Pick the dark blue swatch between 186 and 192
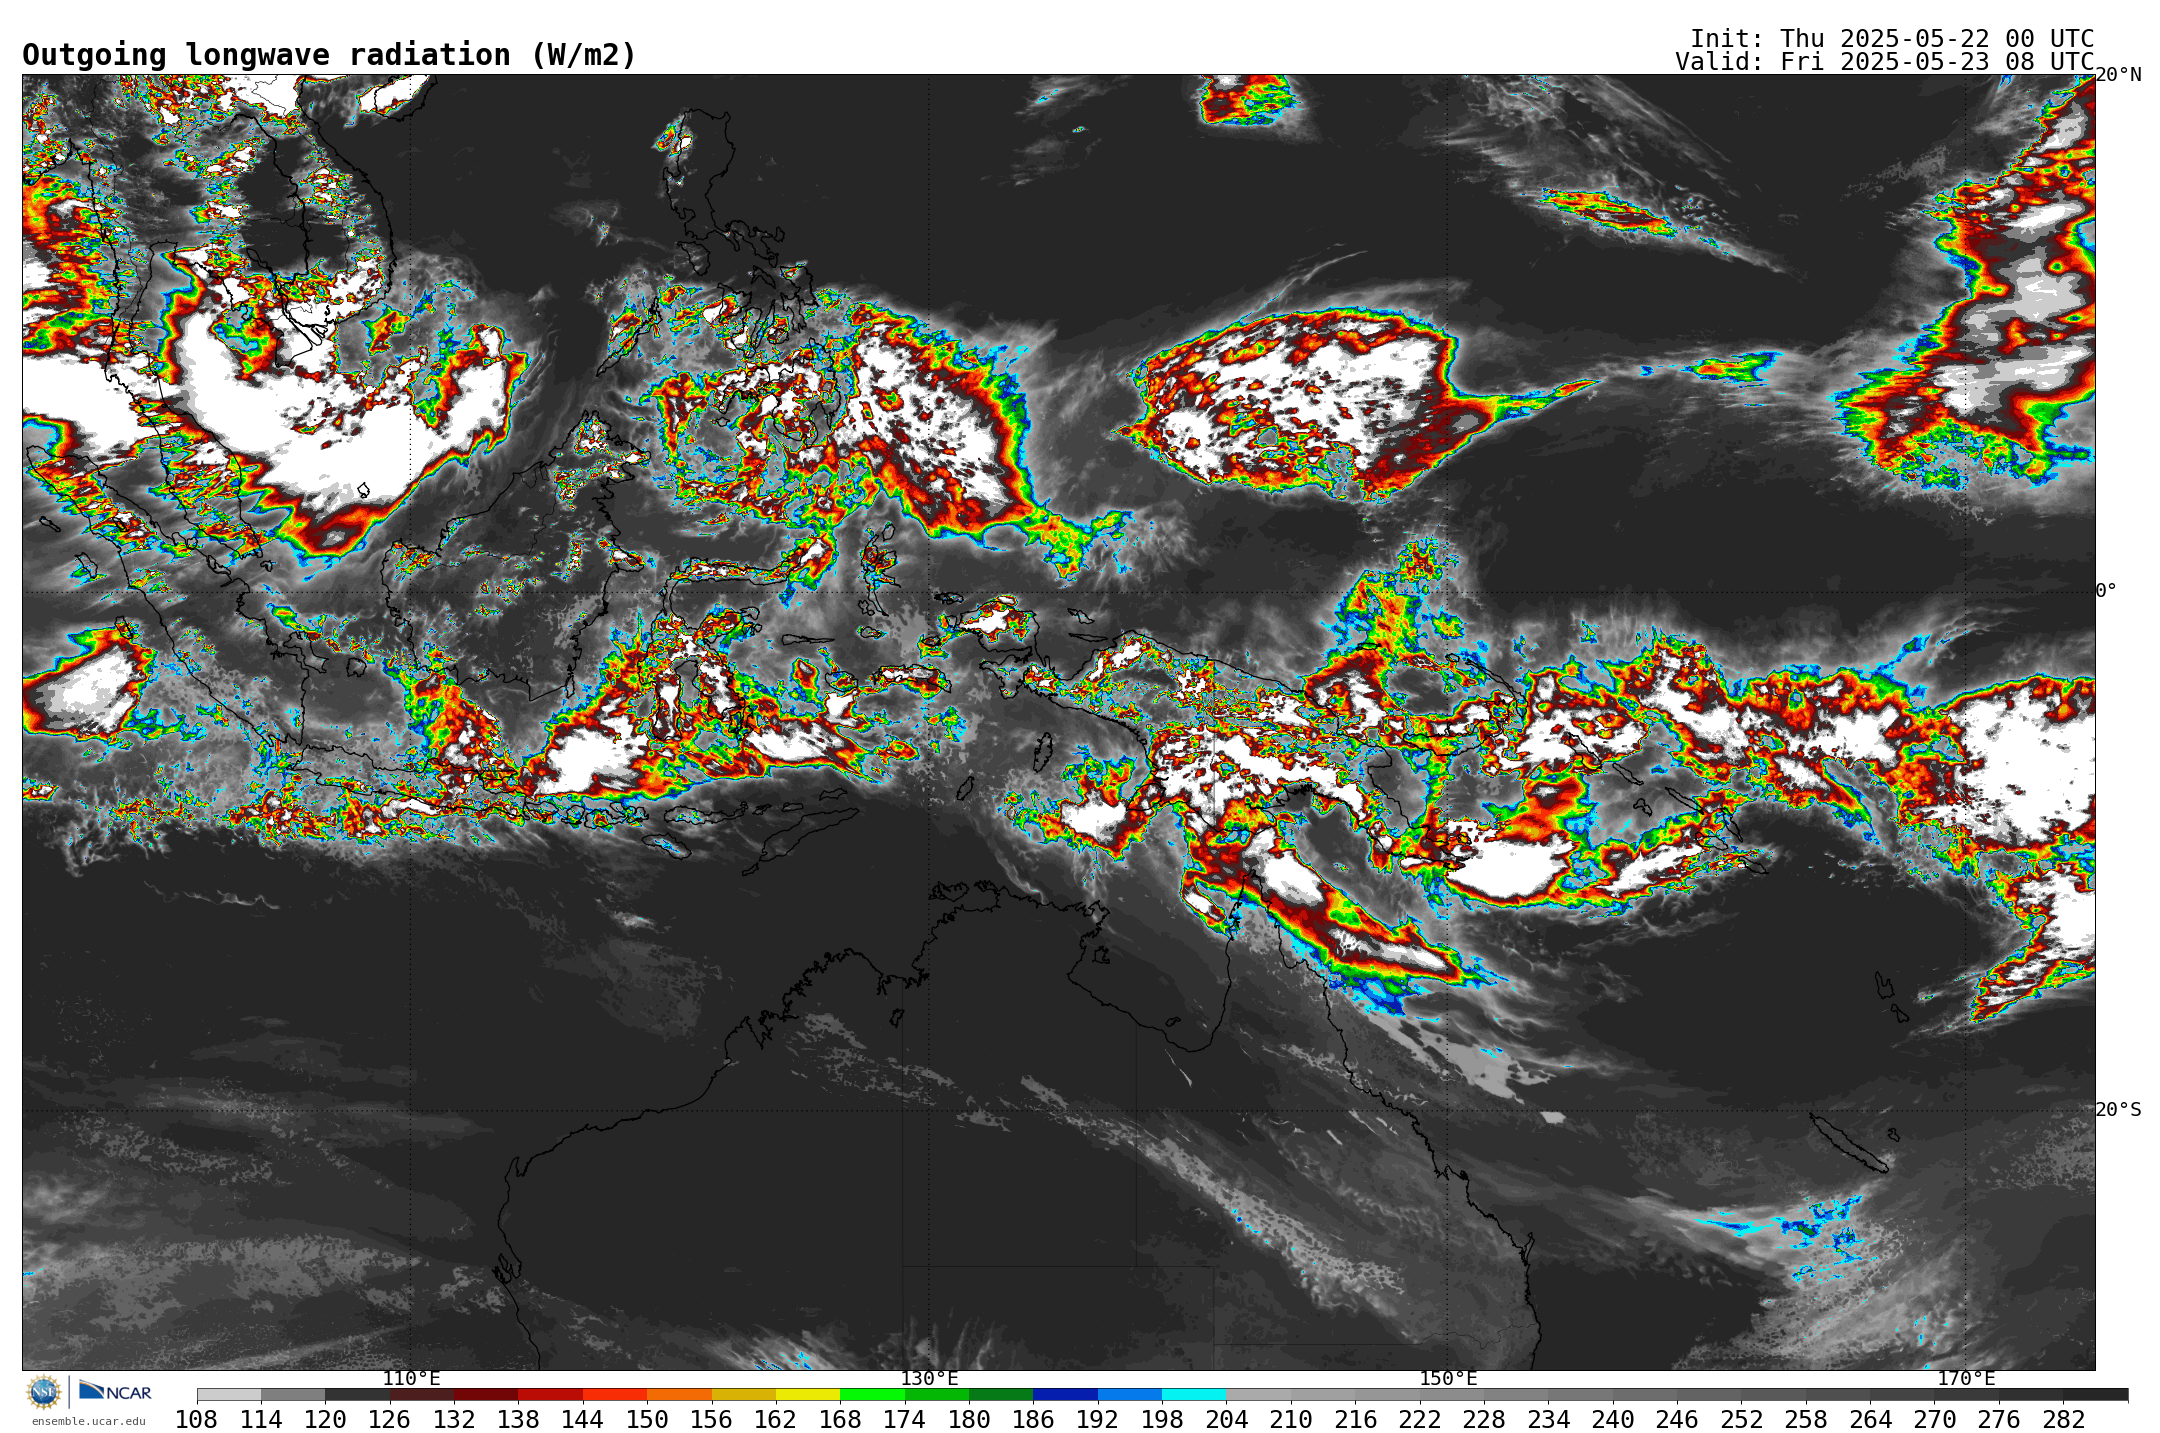Screen dimensions: 2160x1433 click(1065, 1395)
